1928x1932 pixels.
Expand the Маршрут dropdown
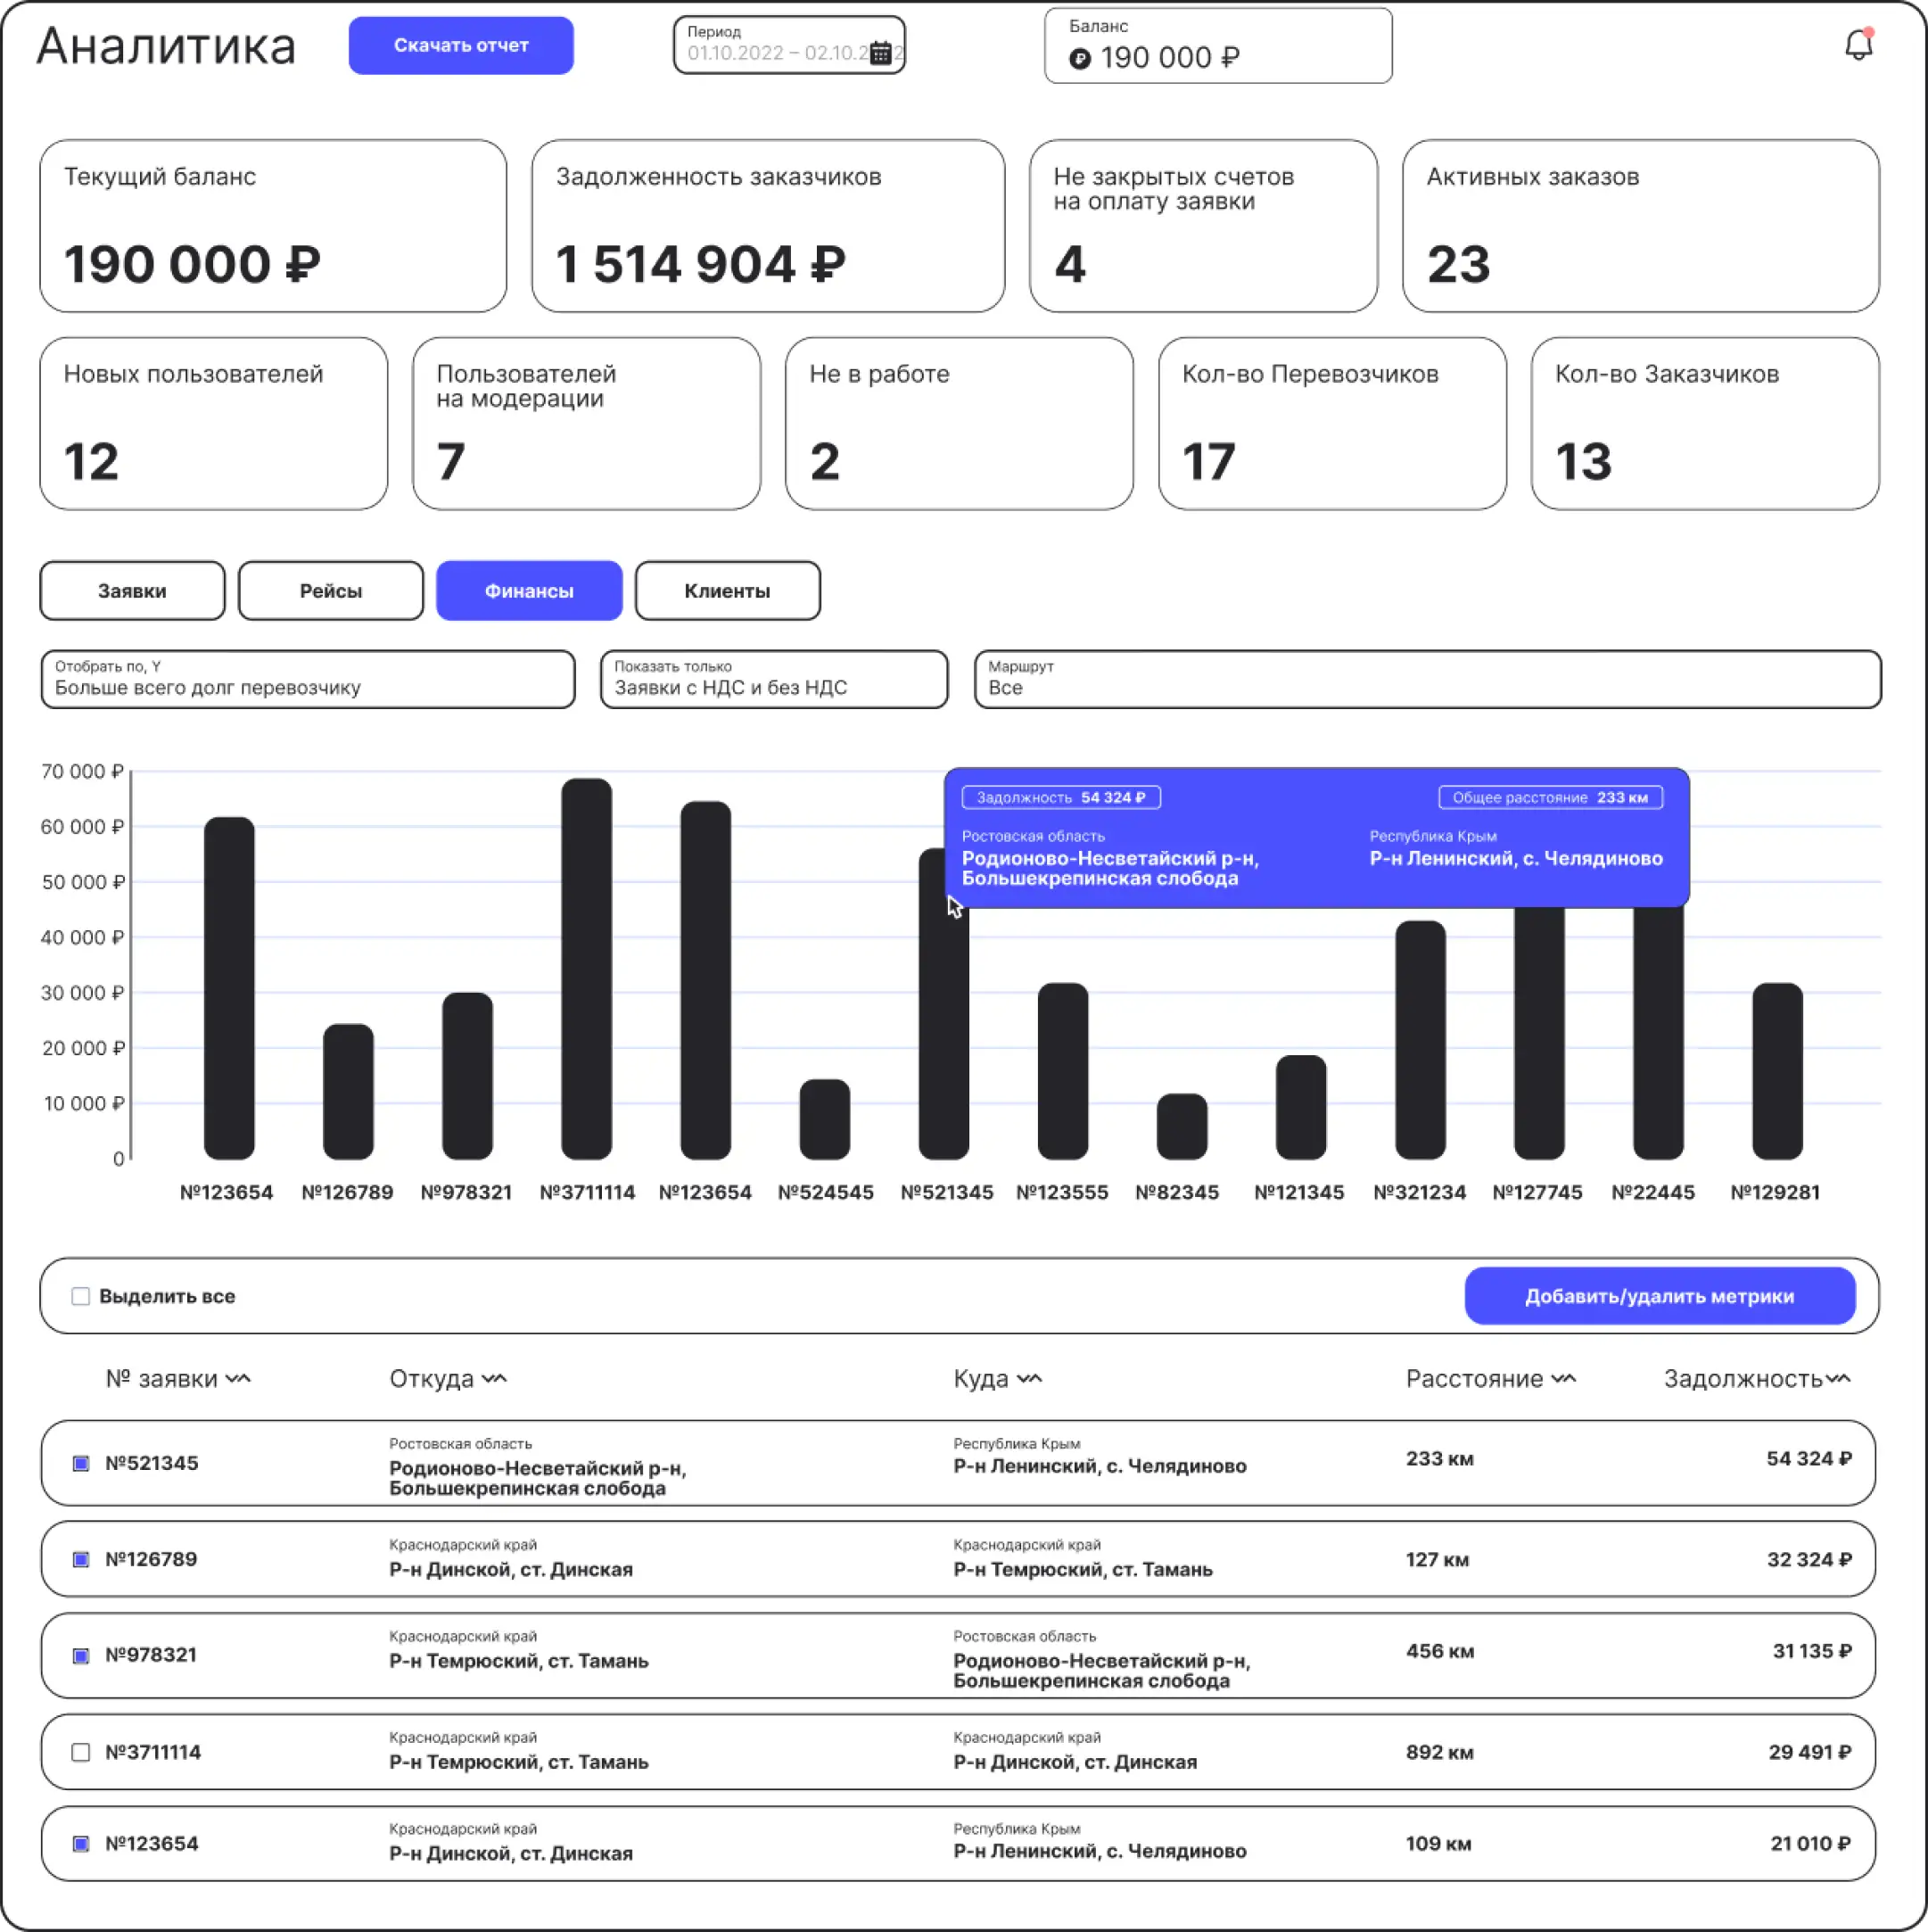1426,680
